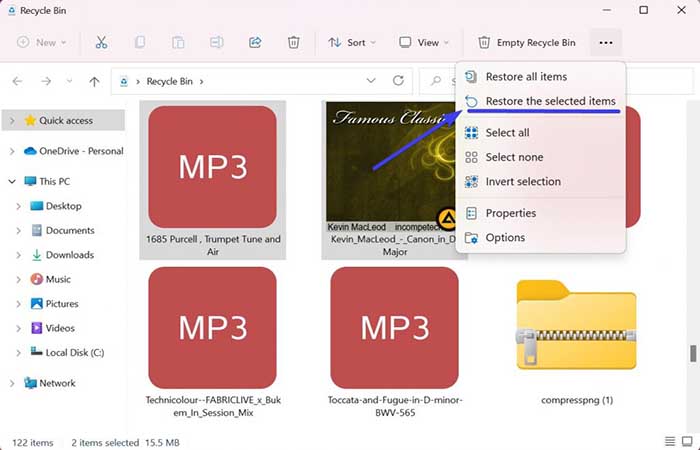The width and height of the screenshot is (700, 450).
Task: Click the Empty Recycle Bin button
Action: (527, 42)
